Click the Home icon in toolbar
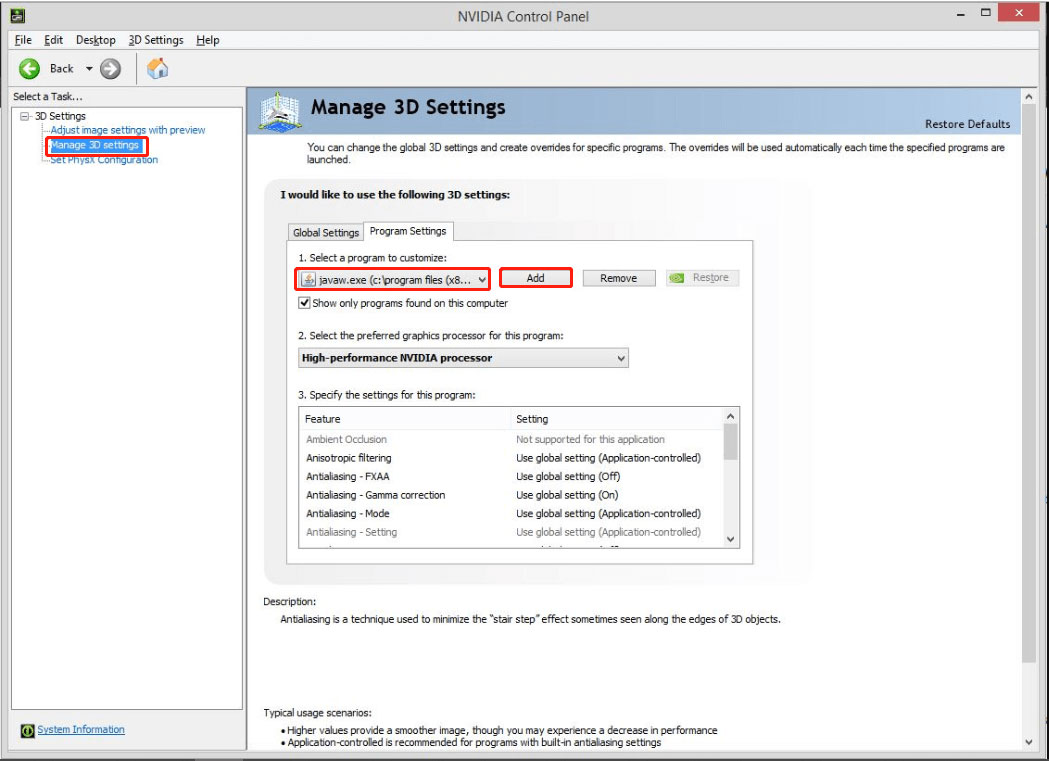This screenshot has height=761, width=1049. click(158, 68)
